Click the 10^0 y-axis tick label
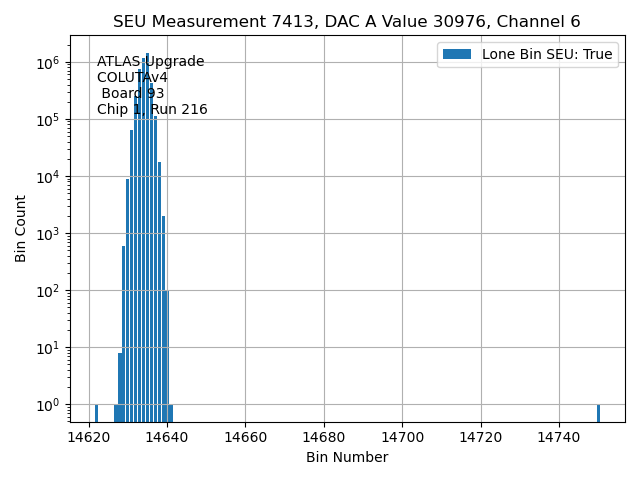 tap(49, 405)
